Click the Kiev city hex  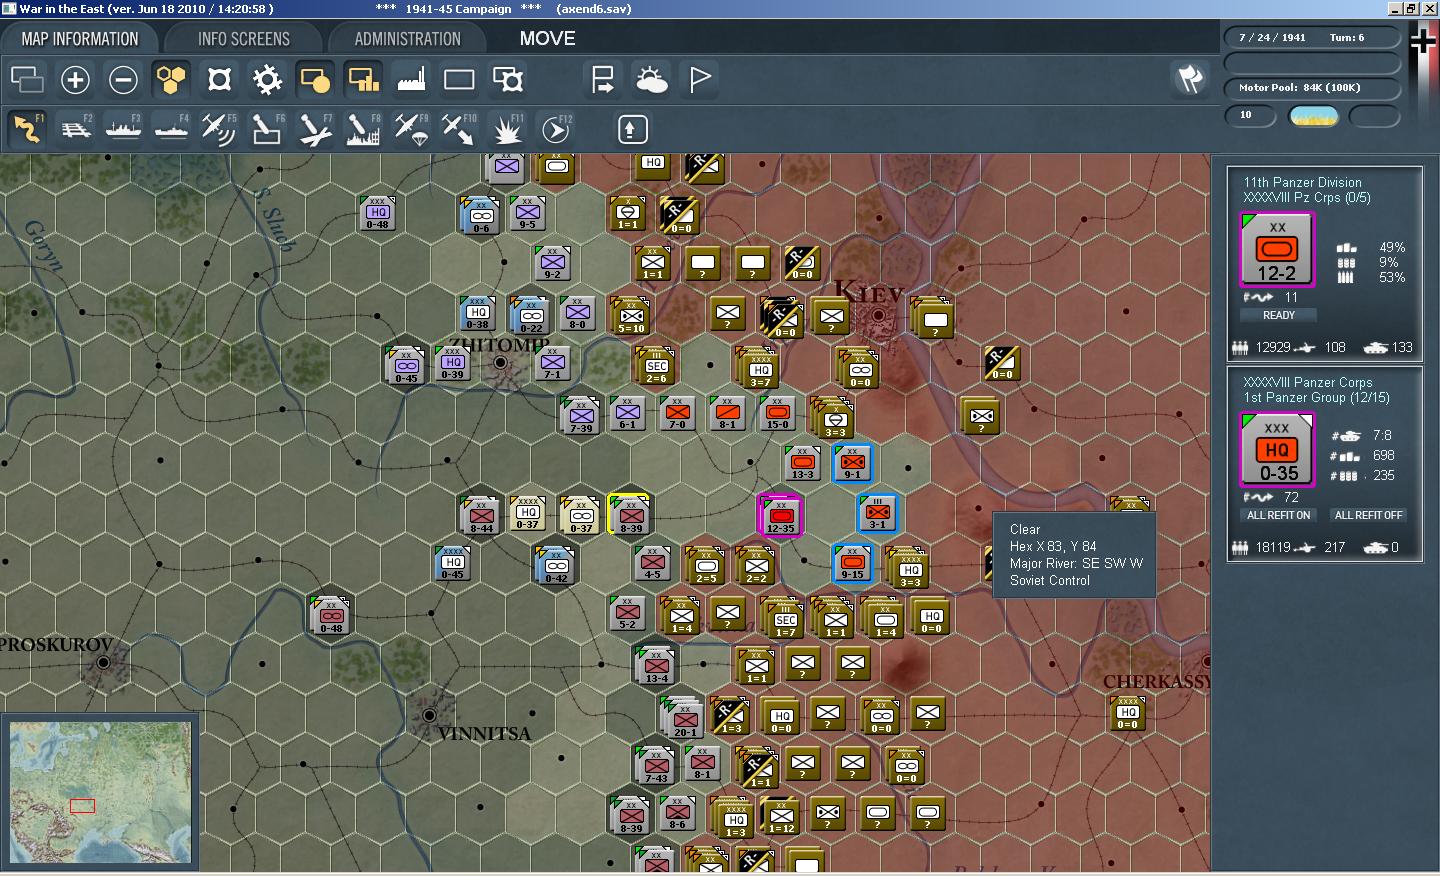(879, 315)
